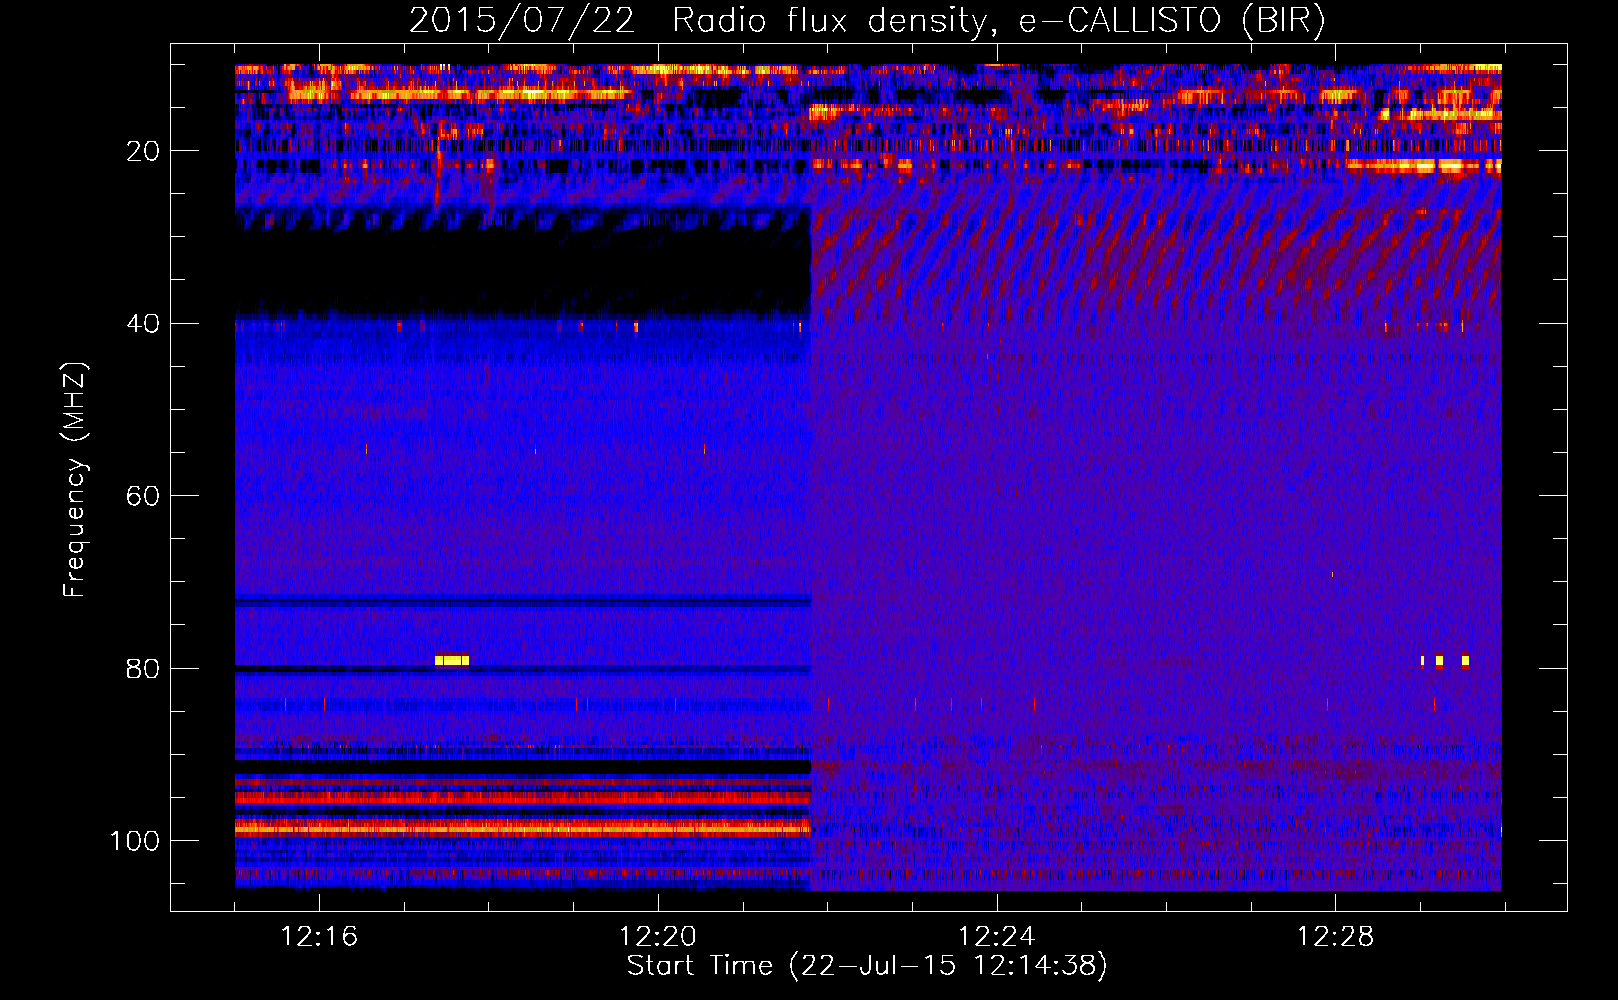
Task: Click the 12:20 time tick label
Action: (x=657, y=937)
